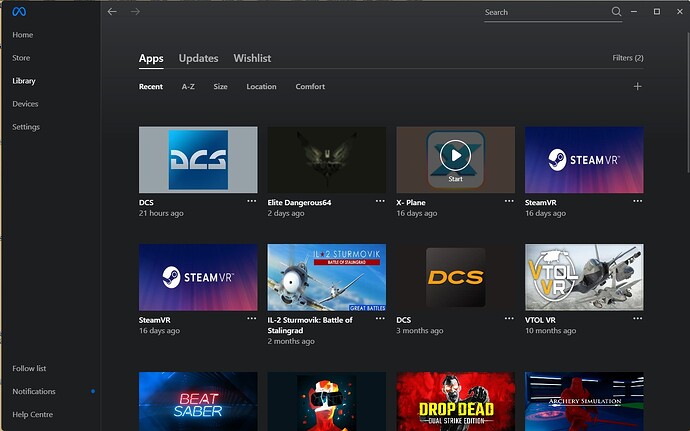Switch to the Wishlist tab
690x431 pixels.
tap(252, 58)
